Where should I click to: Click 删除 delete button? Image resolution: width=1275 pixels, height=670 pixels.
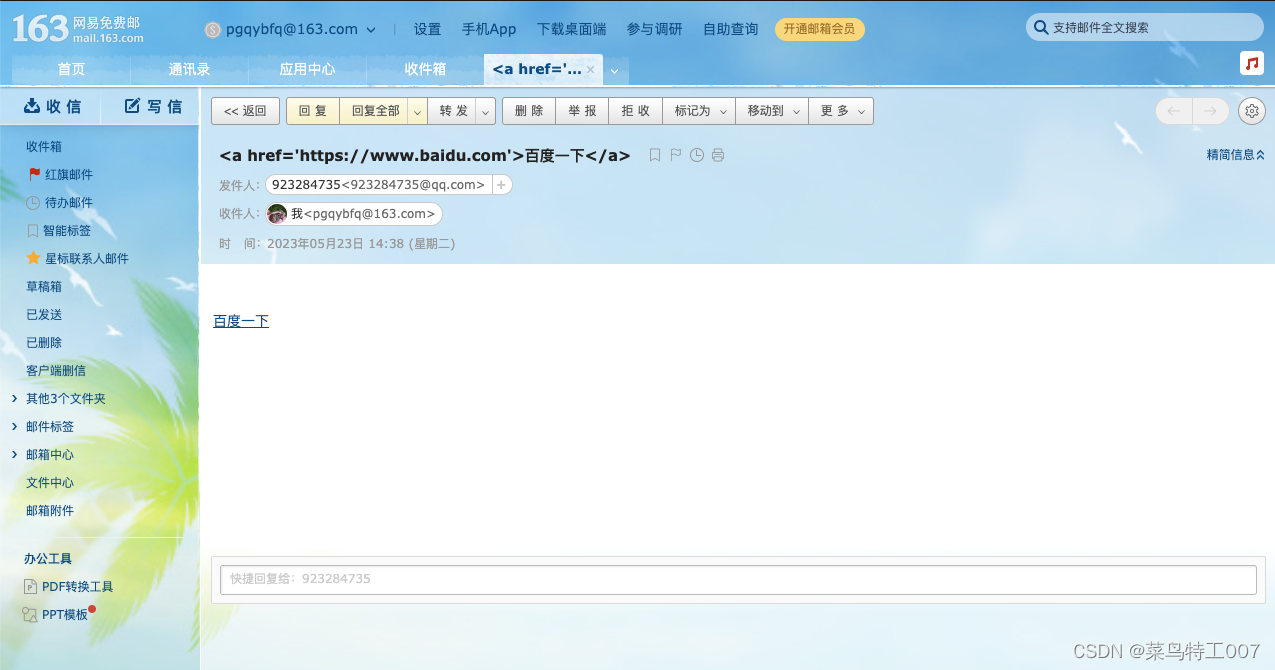(529, 111)
